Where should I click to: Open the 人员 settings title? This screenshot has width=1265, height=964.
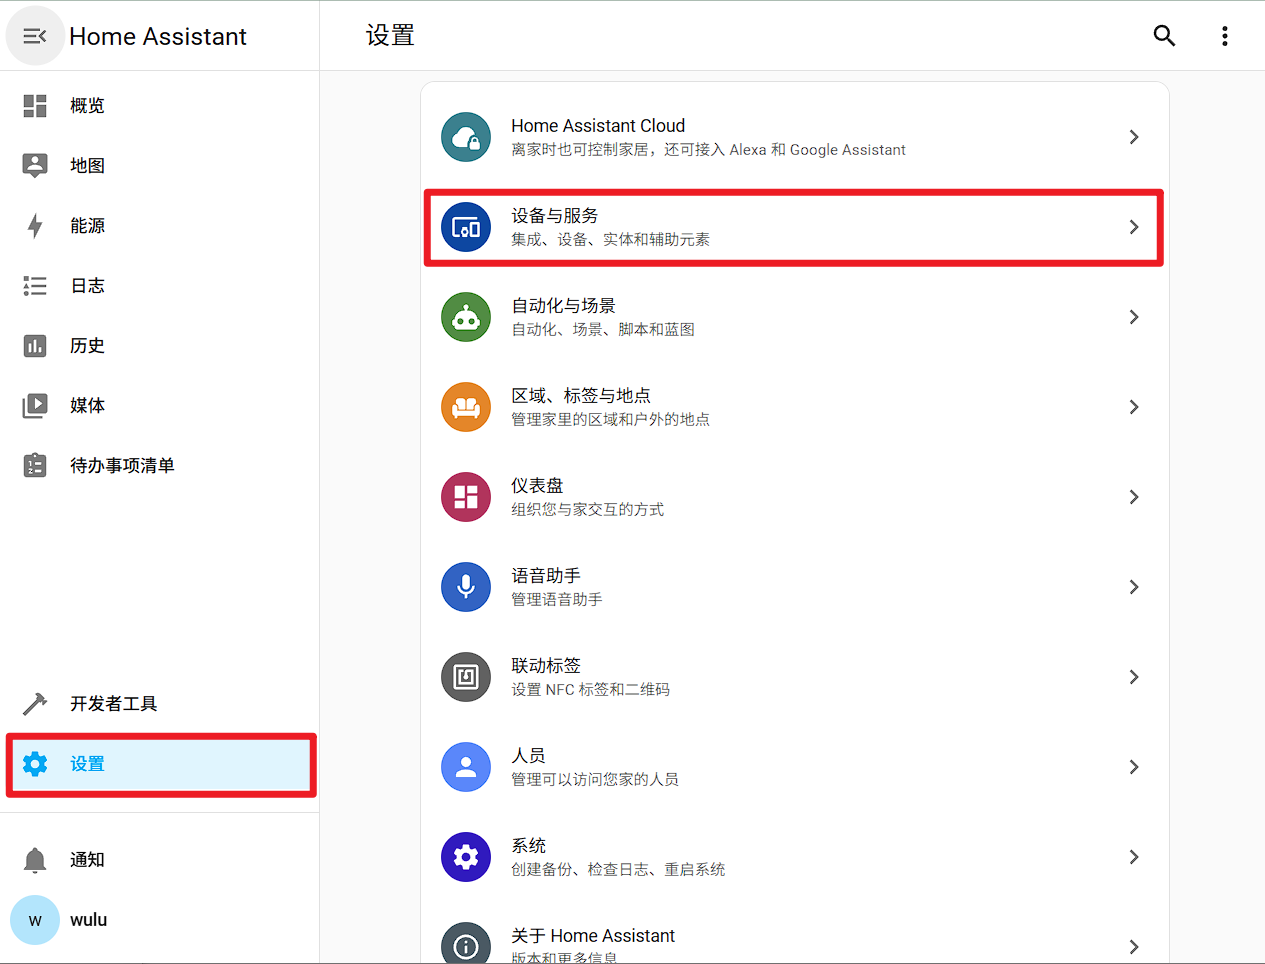click(528, 756)
